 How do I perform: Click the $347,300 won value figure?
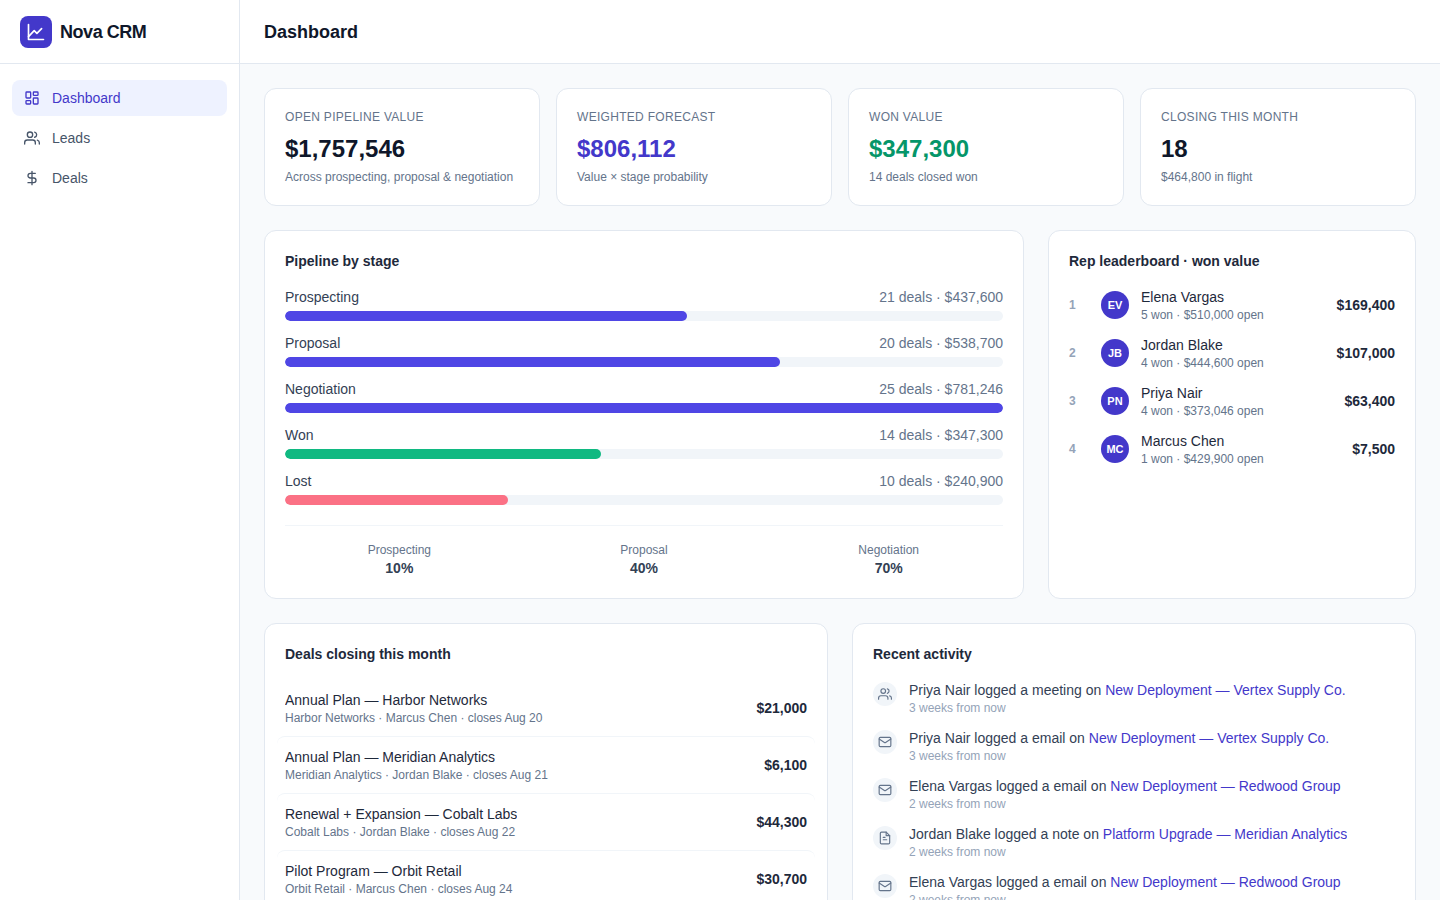[x=919, y=149]
